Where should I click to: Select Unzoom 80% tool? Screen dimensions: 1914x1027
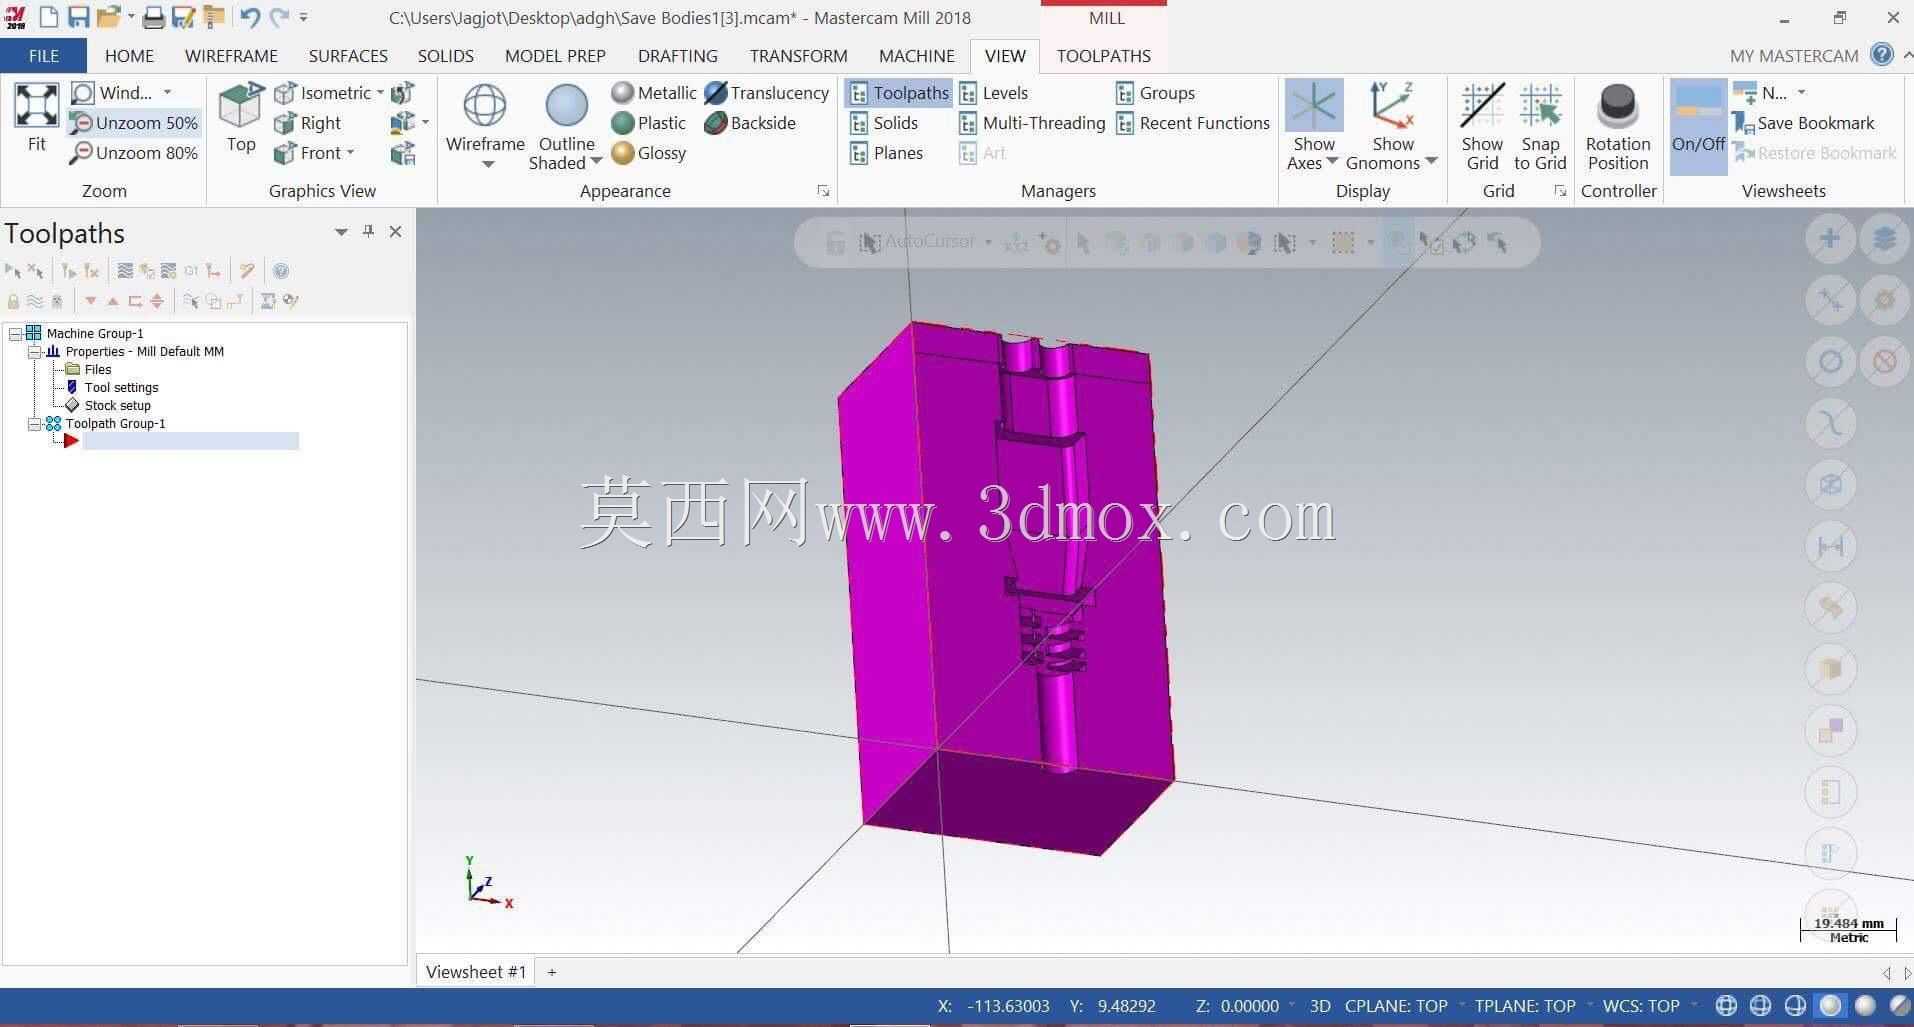pos(134,153)
